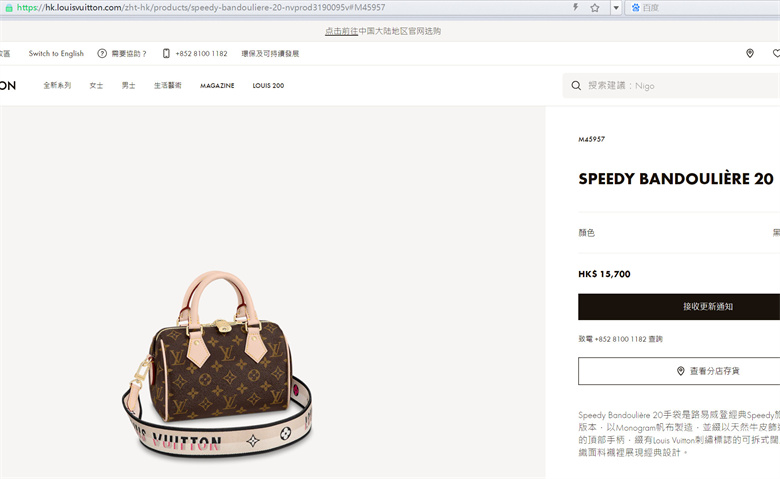Click the 点击前往 mainland China site link

click(341, 31)
